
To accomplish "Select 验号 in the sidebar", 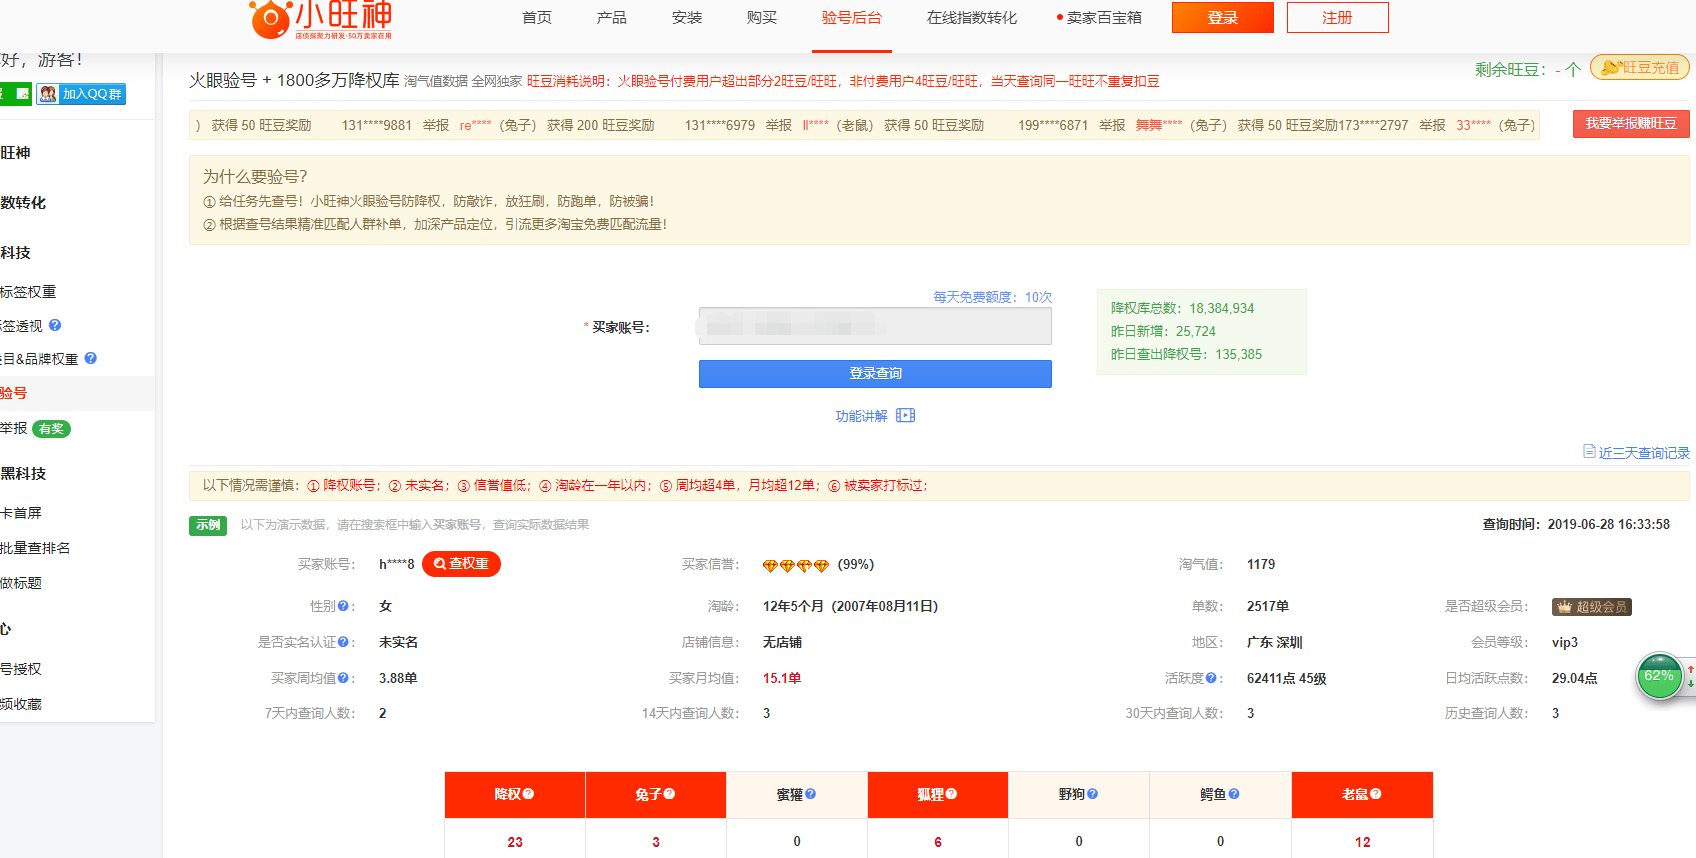I will (x=14, y=394).
